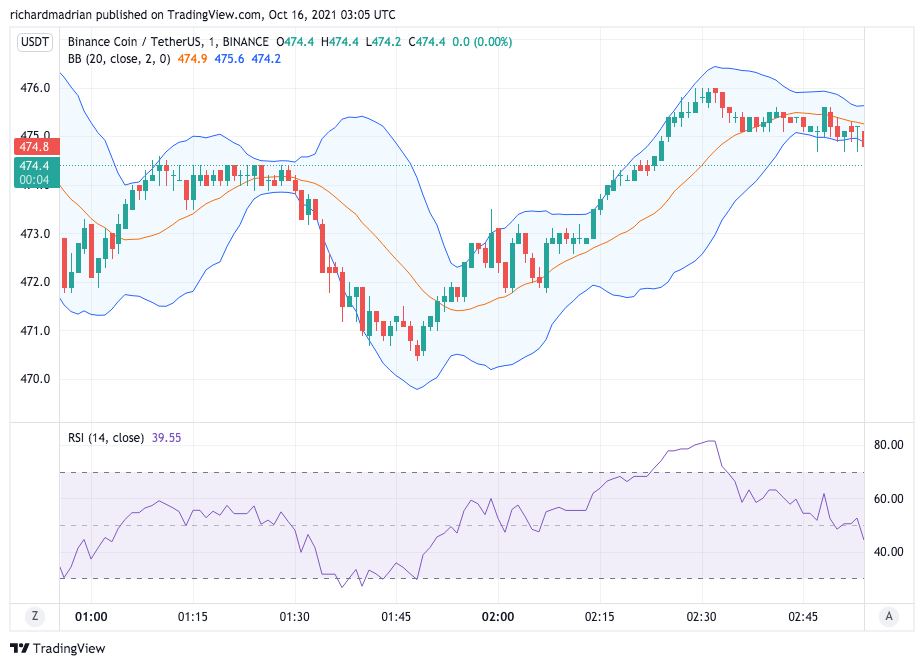Click the 476.0 price axis label

click(x=35, y=88)
